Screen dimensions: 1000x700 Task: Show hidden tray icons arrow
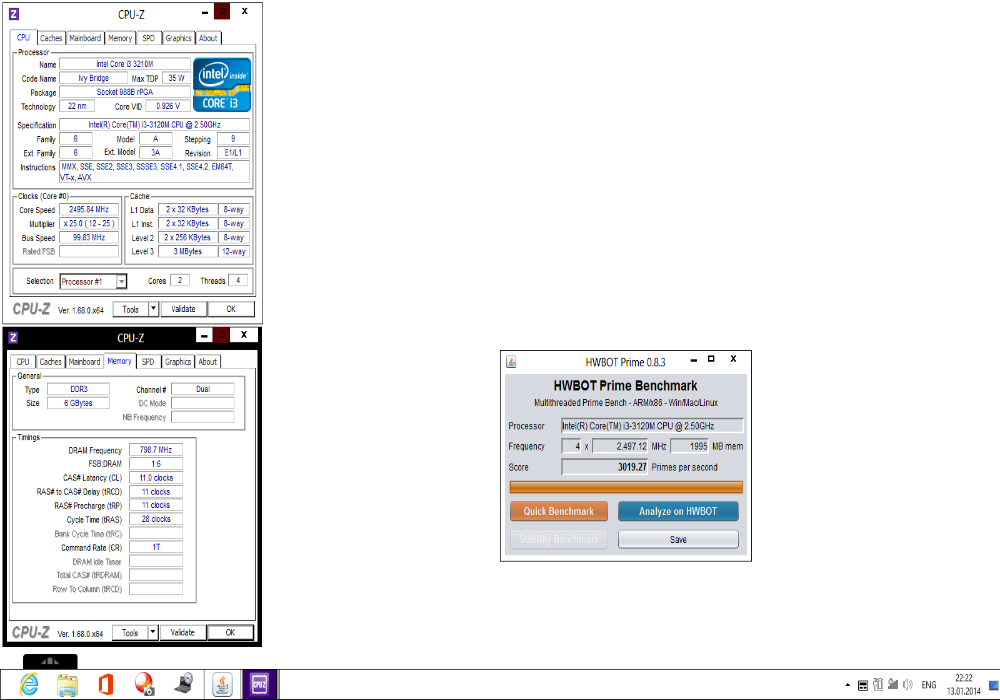tap(848, 685)
